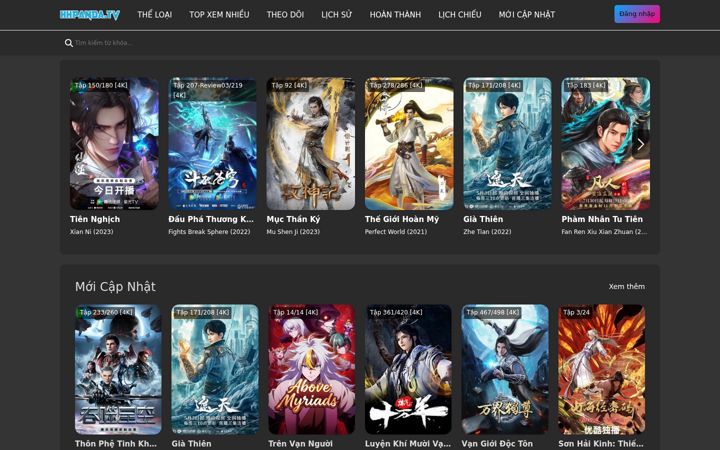The height and width of the screenshot is (450, 720).
Task: Open Lịch Chiếu schedule
Action: [460, 15]
